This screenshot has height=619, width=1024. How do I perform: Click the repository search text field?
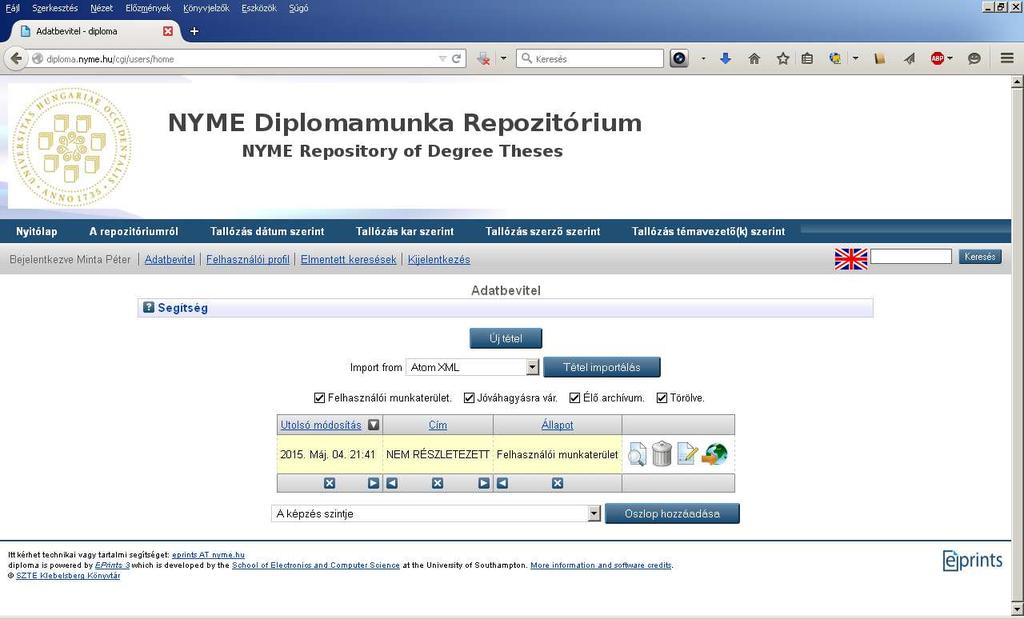[x=910, y=257]
